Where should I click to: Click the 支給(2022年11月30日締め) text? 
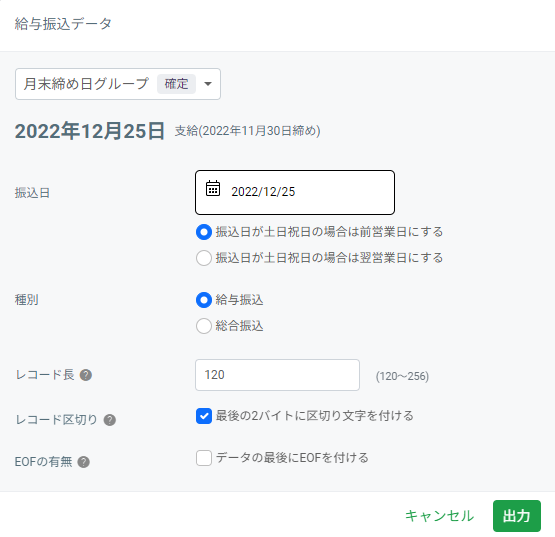[247, 131]
